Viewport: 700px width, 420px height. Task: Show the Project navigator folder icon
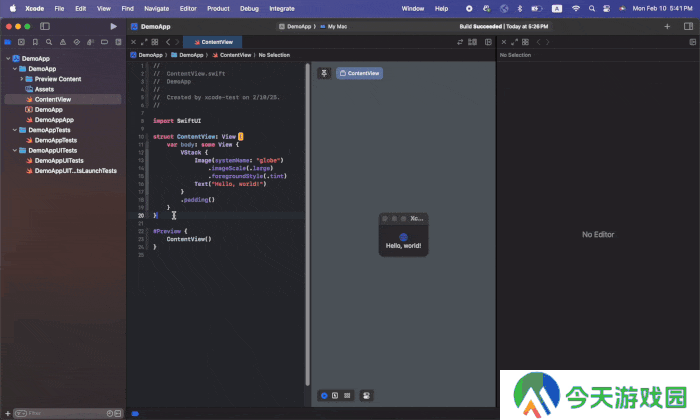[8, 42]
